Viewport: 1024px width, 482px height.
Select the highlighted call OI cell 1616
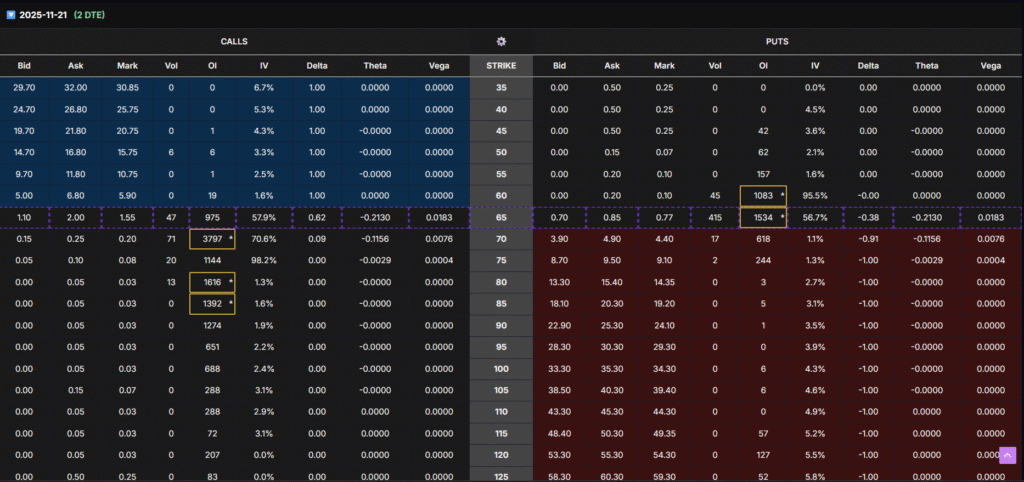coord(212,283)
